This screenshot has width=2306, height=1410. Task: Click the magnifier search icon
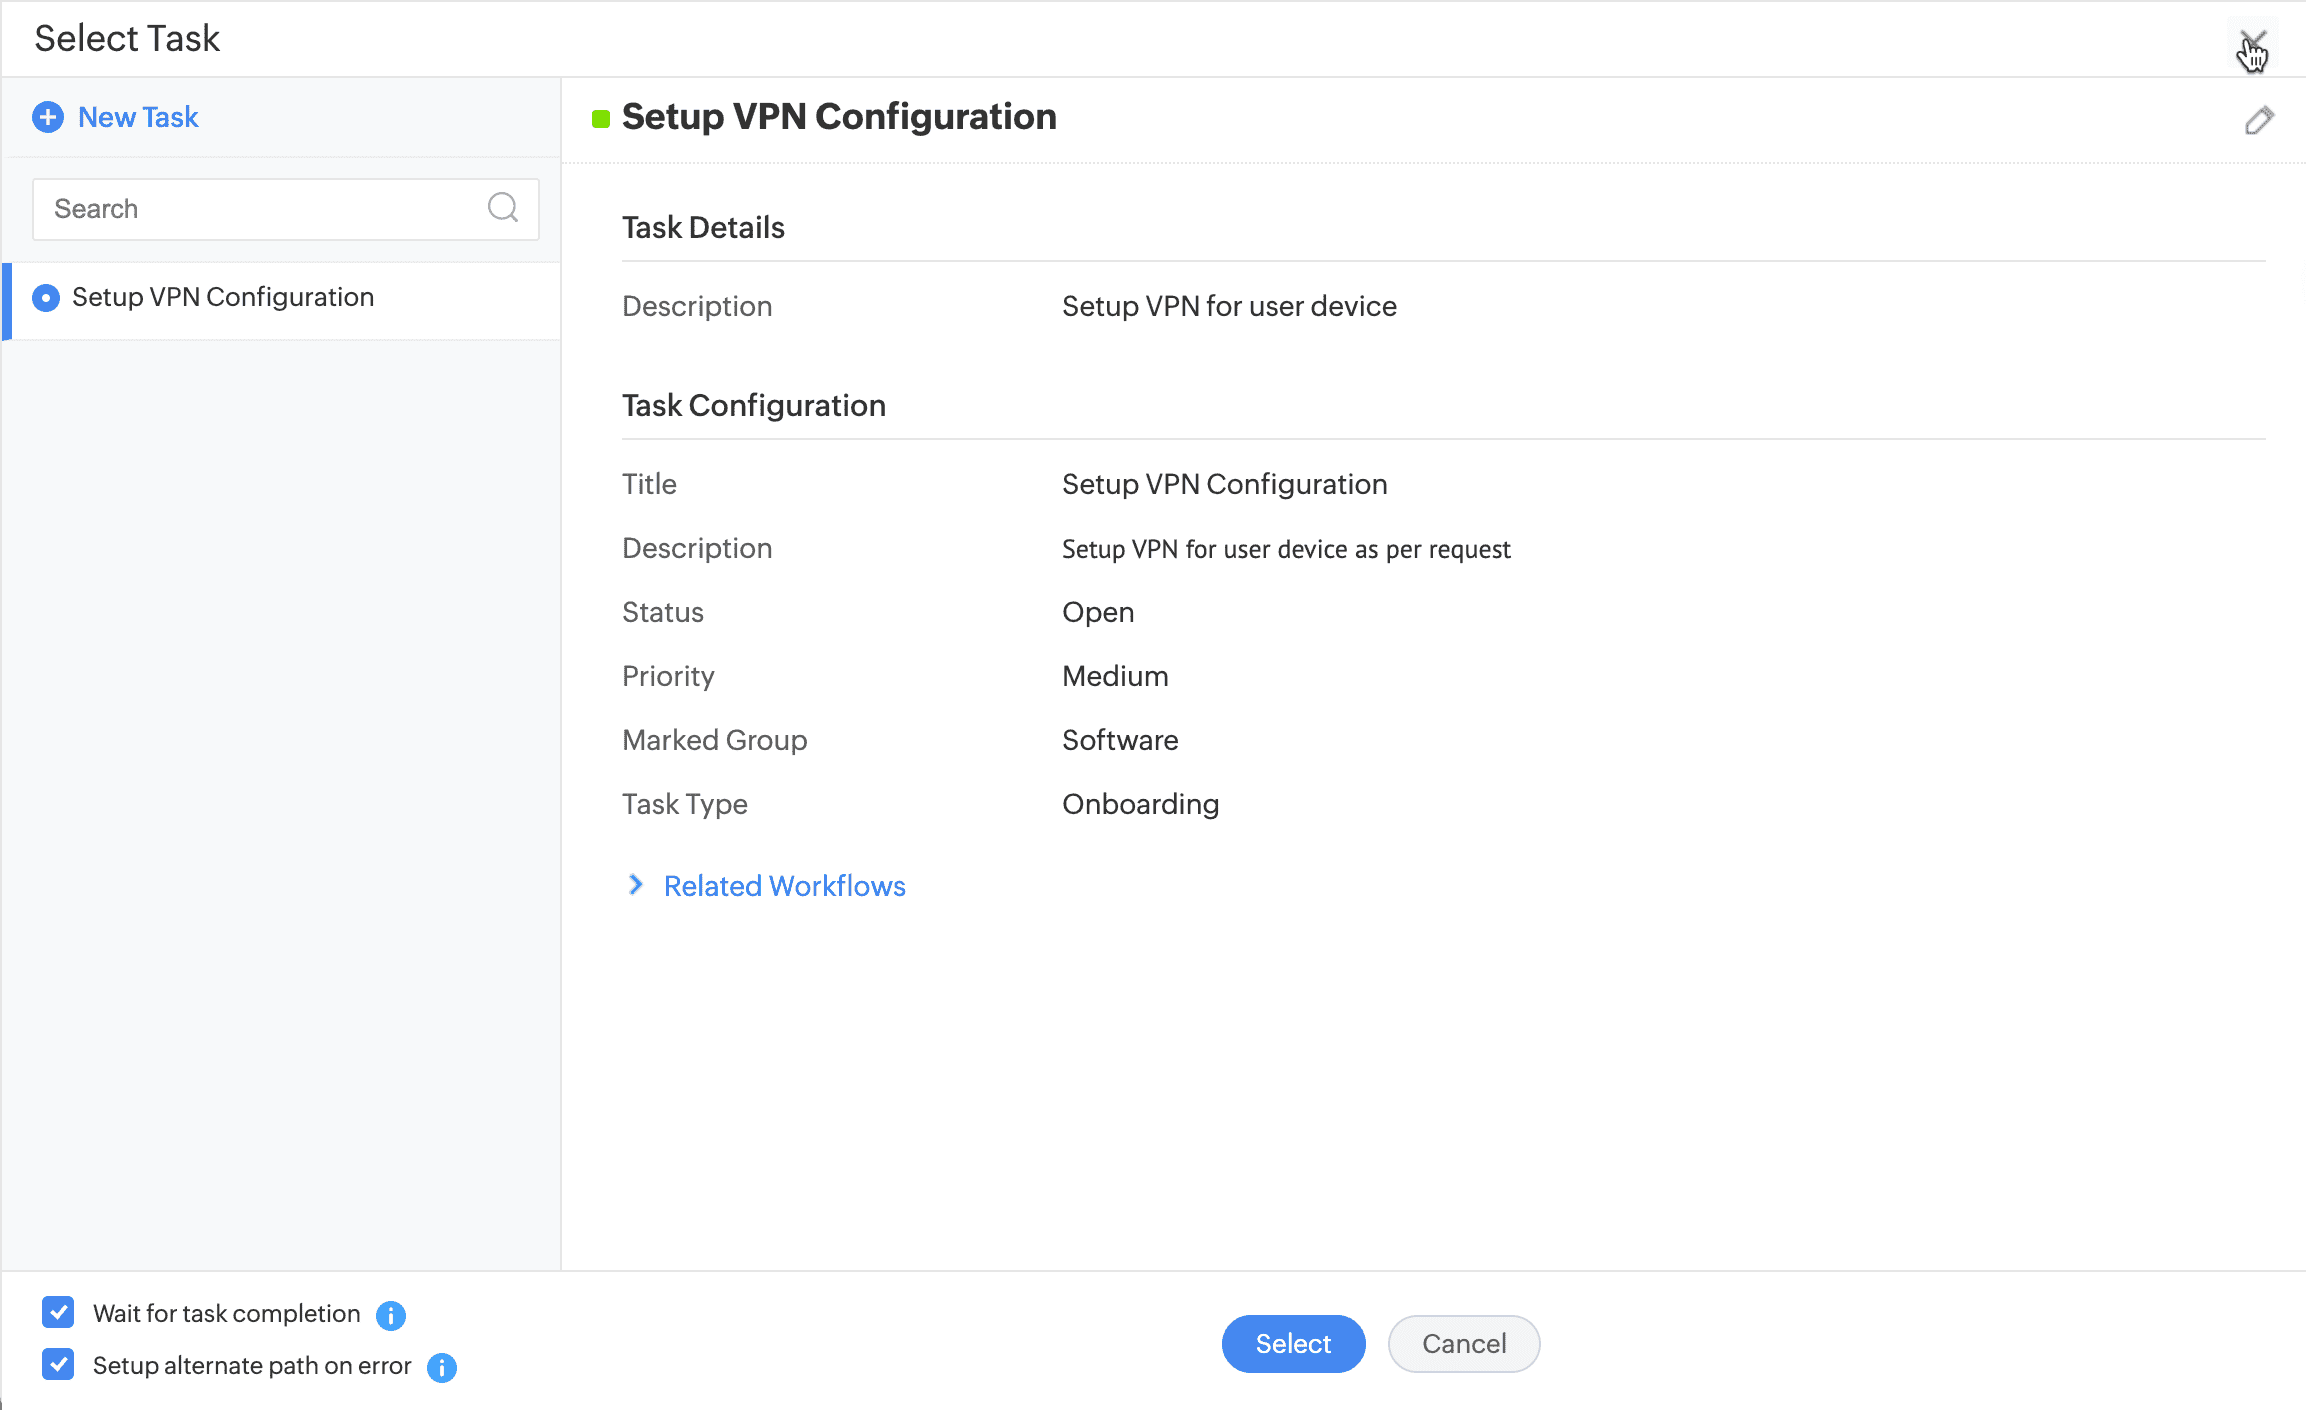pyautogui.click(x=502, y=208)
